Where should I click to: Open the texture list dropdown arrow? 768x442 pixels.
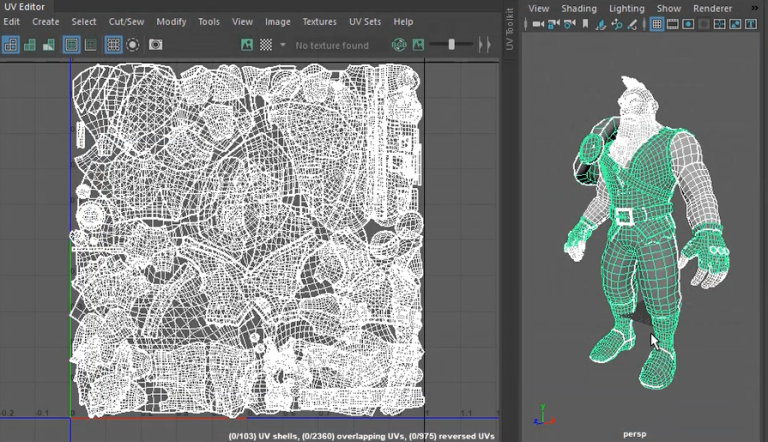pos(283,45)
